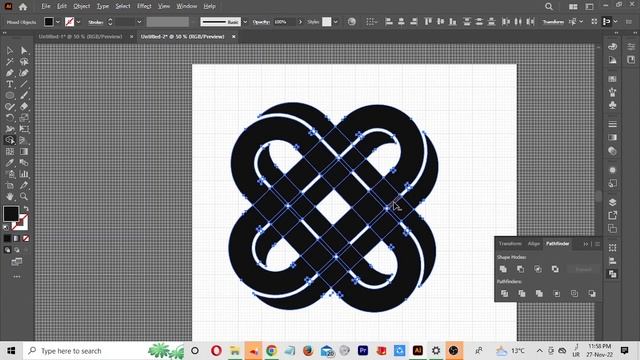Image resolution: width=640 pixels, height=360 pixels.
Task: Click Minus Front in Pathfinder panel
Action: (520, 269)
